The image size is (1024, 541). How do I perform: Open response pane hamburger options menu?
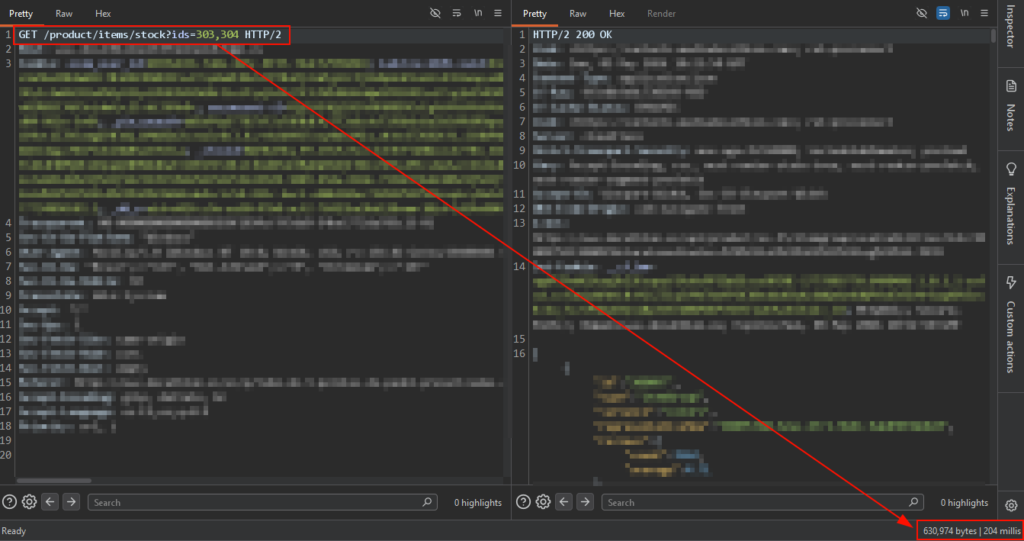(984, 13)
